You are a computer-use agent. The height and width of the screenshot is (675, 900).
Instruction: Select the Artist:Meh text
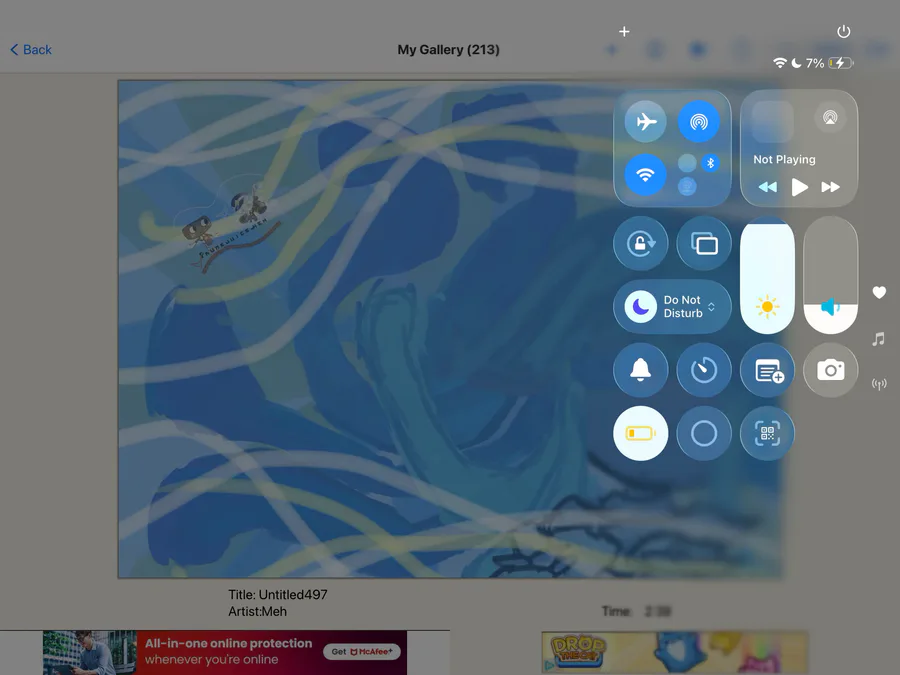(257, 611)
